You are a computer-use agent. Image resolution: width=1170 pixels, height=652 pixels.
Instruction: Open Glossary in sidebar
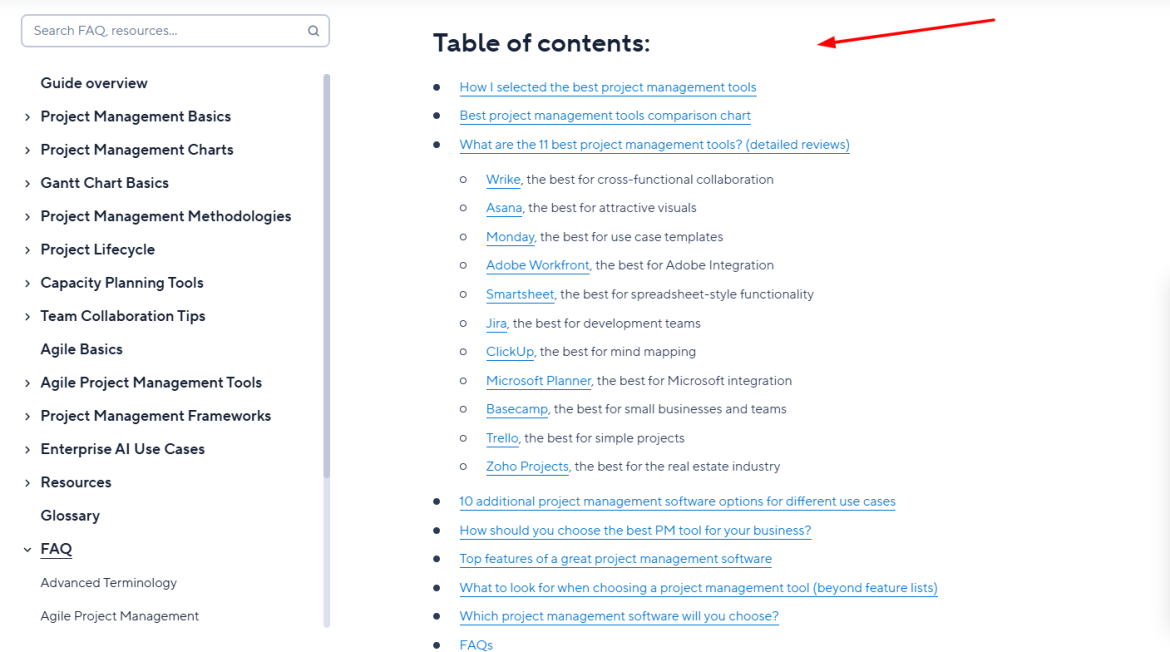69,515
